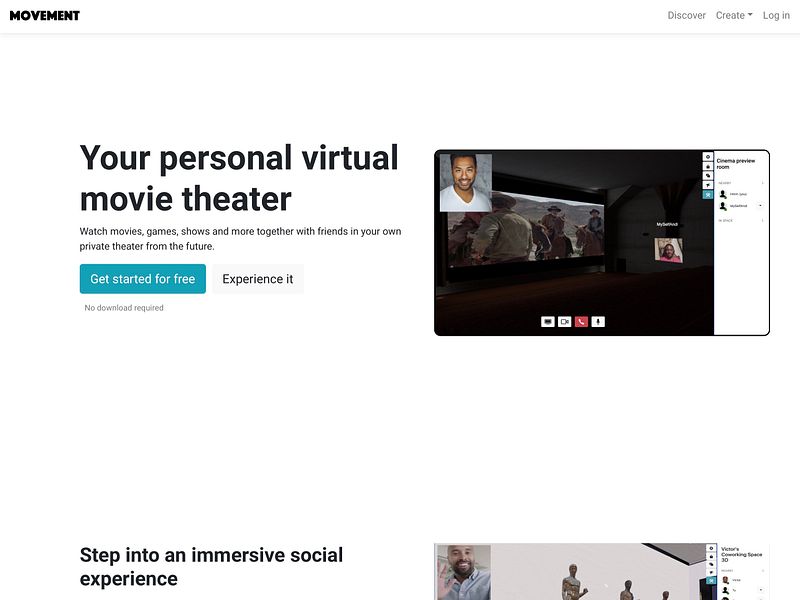Open the gear icon in Victor's Coworking Space preview
Image resolution: width=800 pixels, height=600 pixels.
coord(711,548)
